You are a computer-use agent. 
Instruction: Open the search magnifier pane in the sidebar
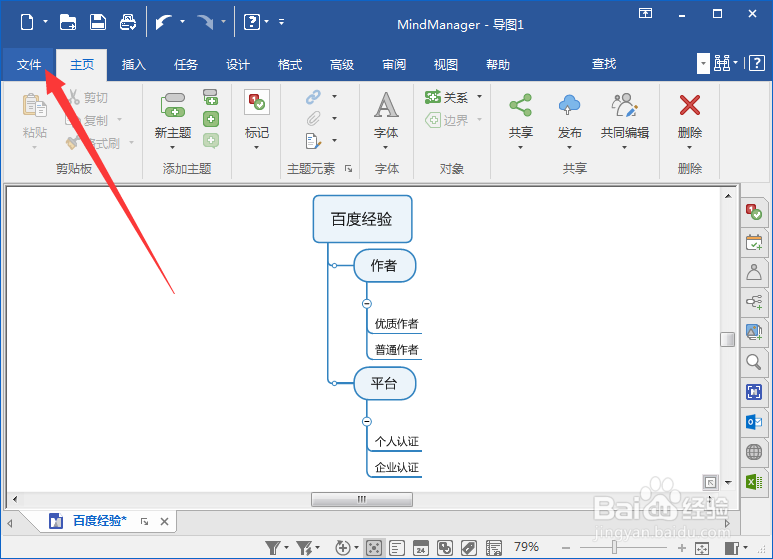pos(753,362)
